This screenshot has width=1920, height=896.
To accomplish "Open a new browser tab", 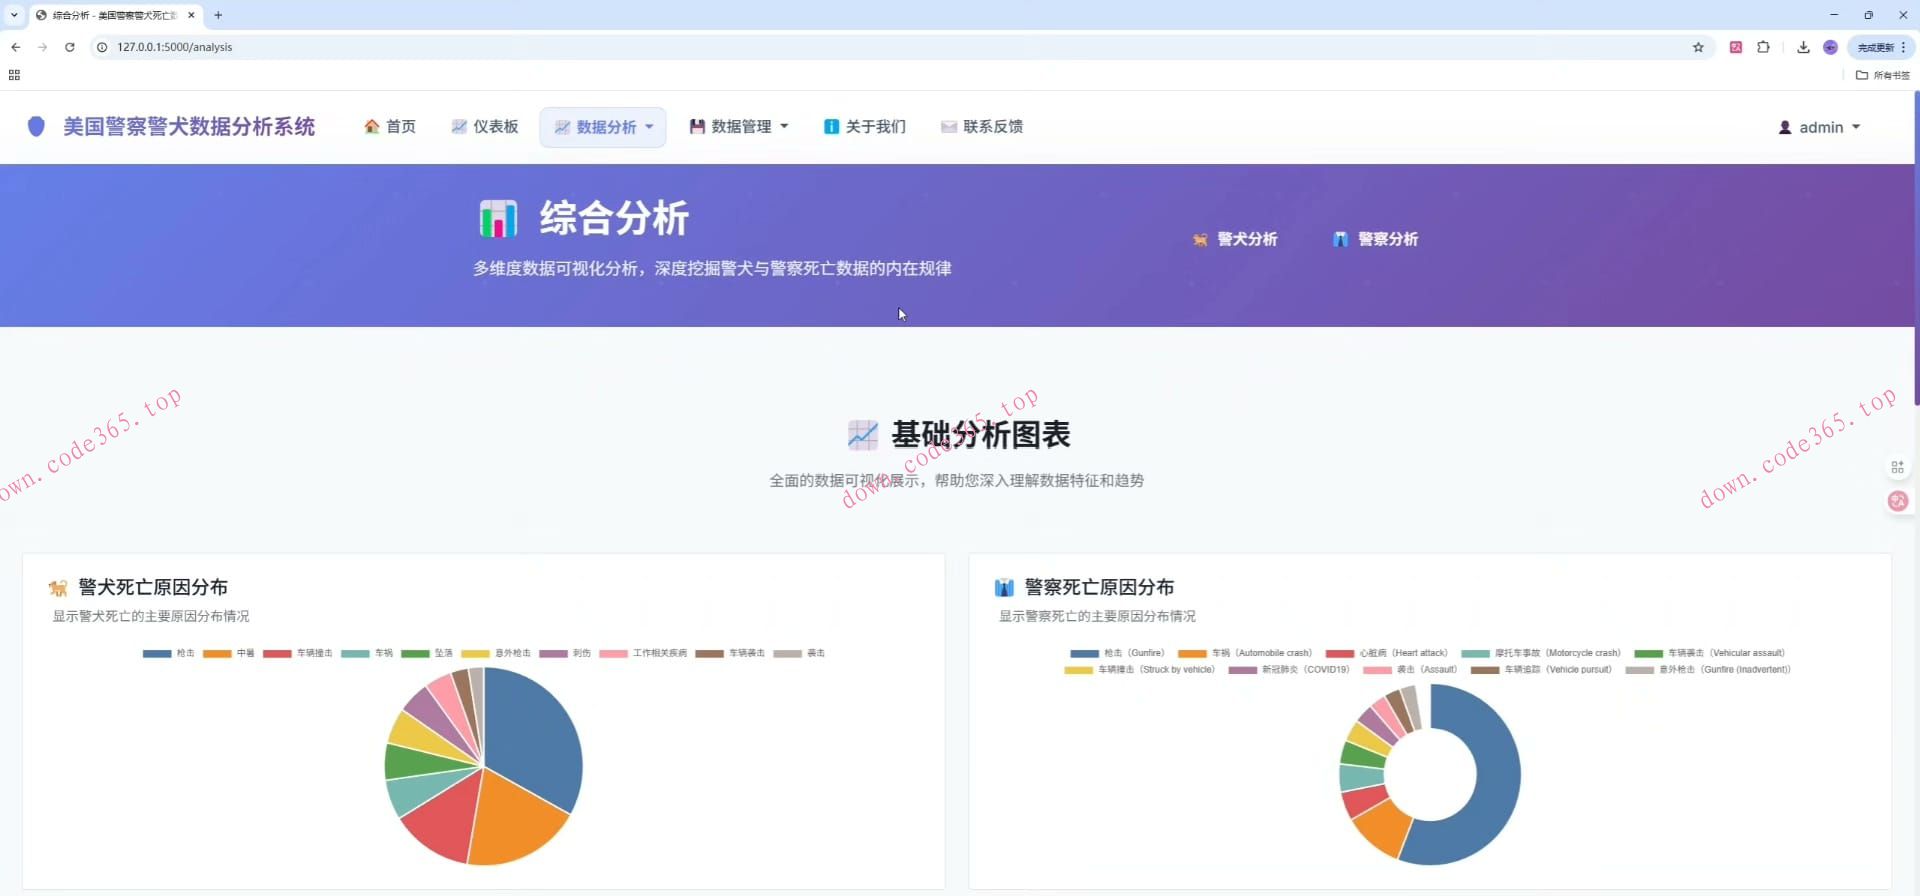I will click(x=218, y=15).
